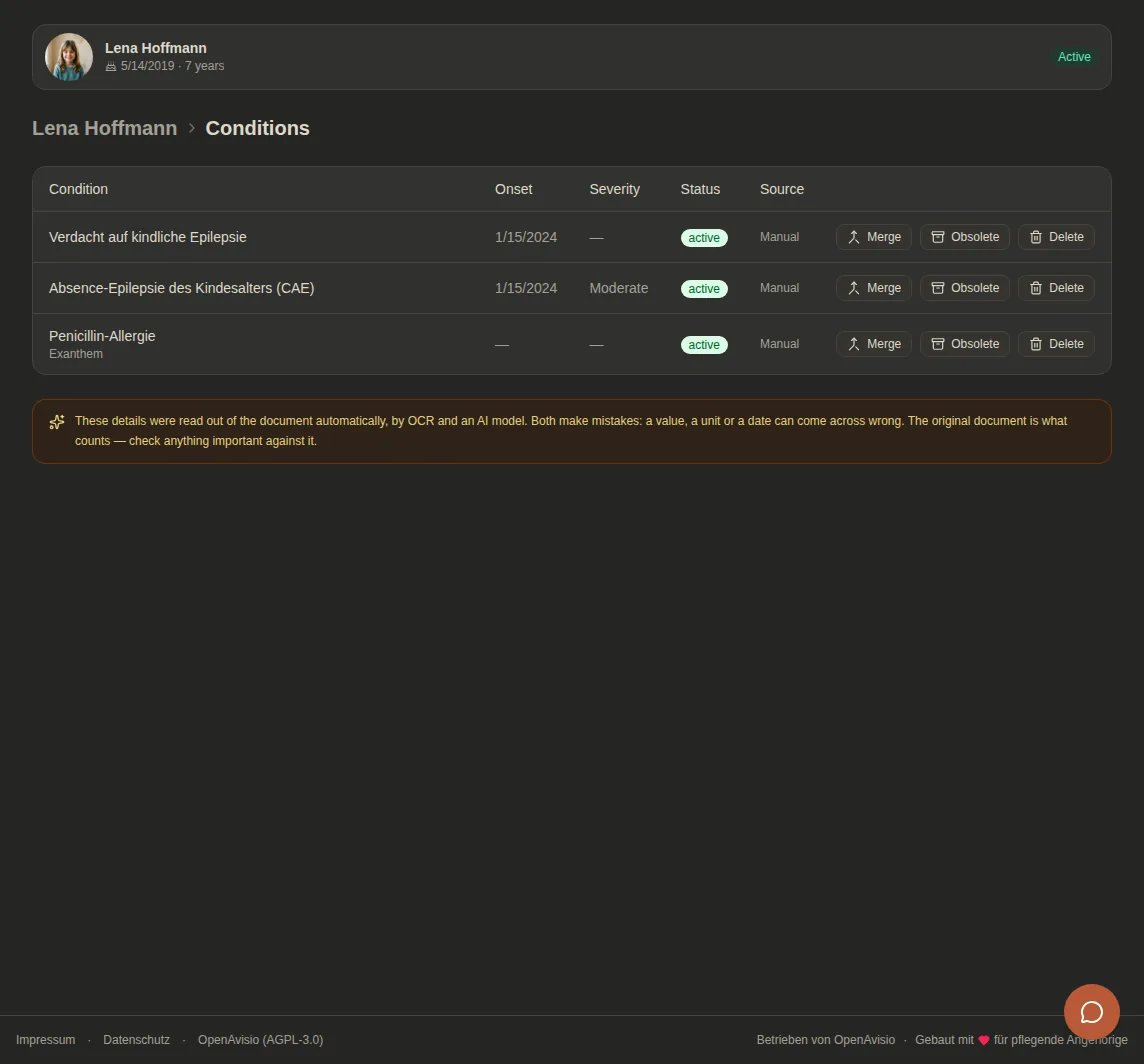Select the Absence-Epilepsie des Kindesalters (CAE) name
The height and width of the screenshot is (1064, 1144).
click(182, 288)
